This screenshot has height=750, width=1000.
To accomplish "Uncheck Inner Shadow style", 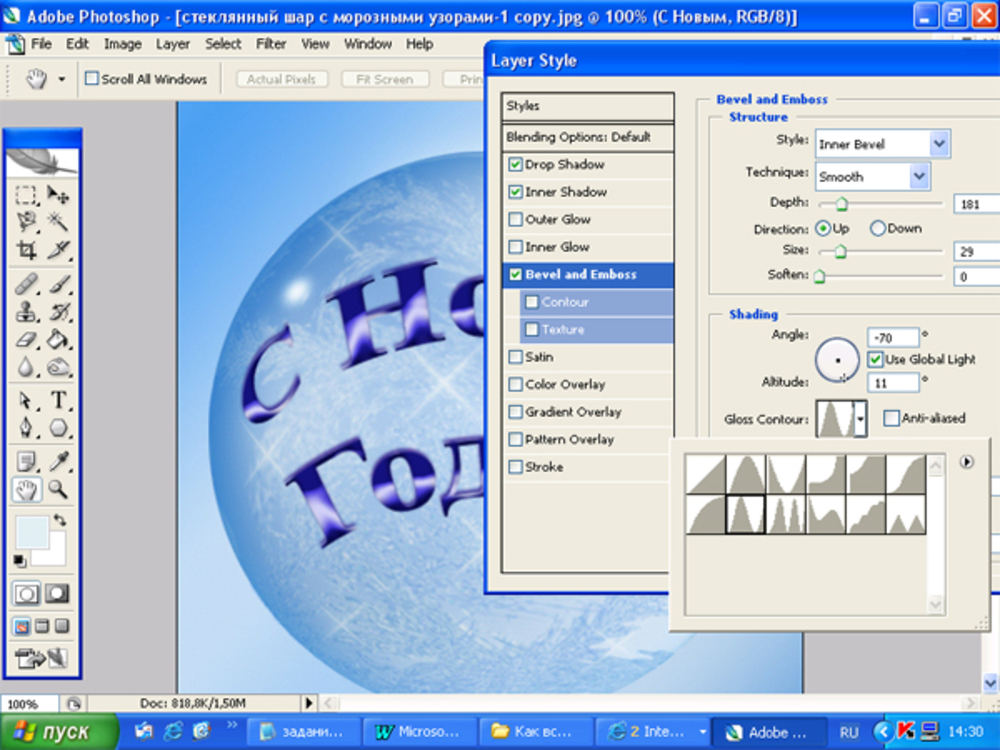I will point(515,192).
